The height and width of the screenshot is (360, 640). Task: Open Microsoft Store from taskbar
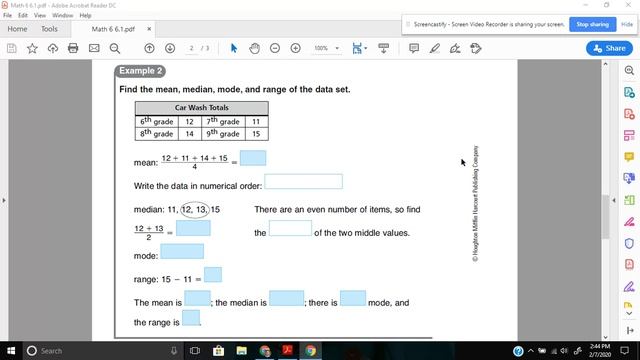pos(218,351)
